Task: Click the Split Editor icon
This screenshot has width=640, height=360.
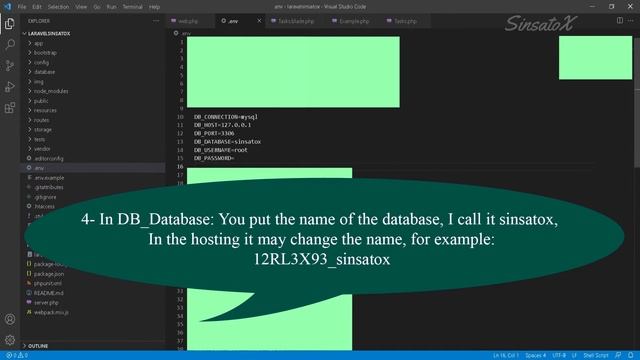Action: click(620, 20)
